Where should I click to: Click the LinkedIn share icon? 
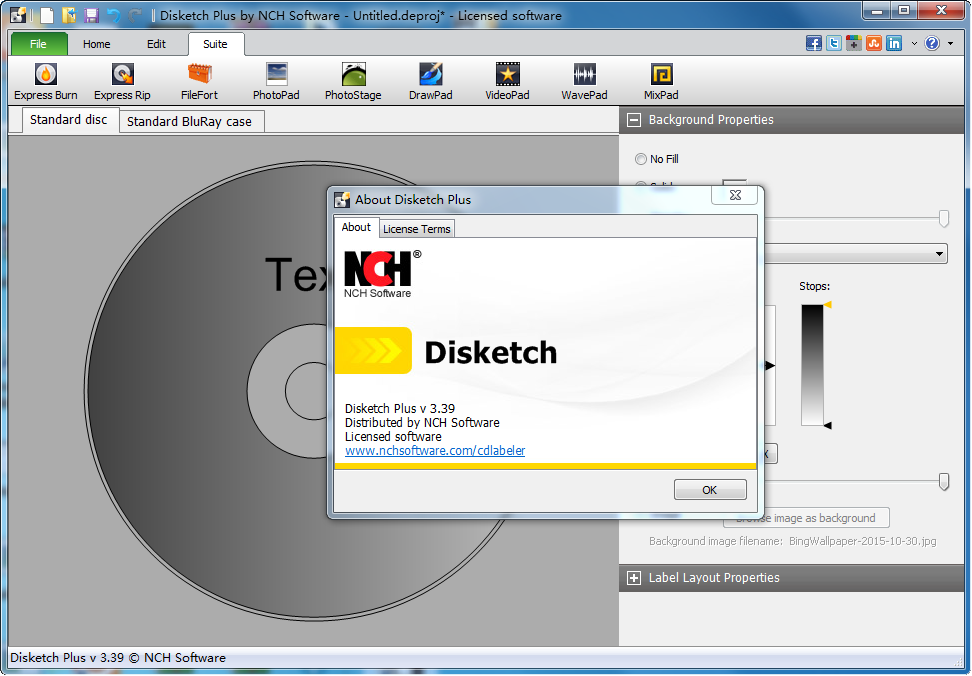[x=894, y=43]
